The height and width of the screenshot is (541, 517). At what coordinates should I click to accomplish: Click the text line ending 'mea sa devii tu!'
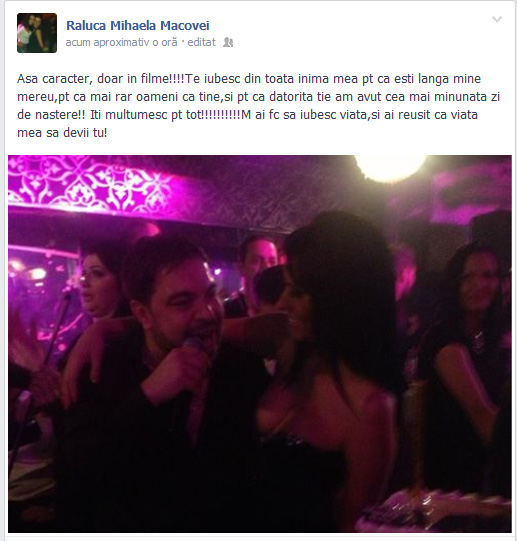pyautogui.click(x=62, y=132)
